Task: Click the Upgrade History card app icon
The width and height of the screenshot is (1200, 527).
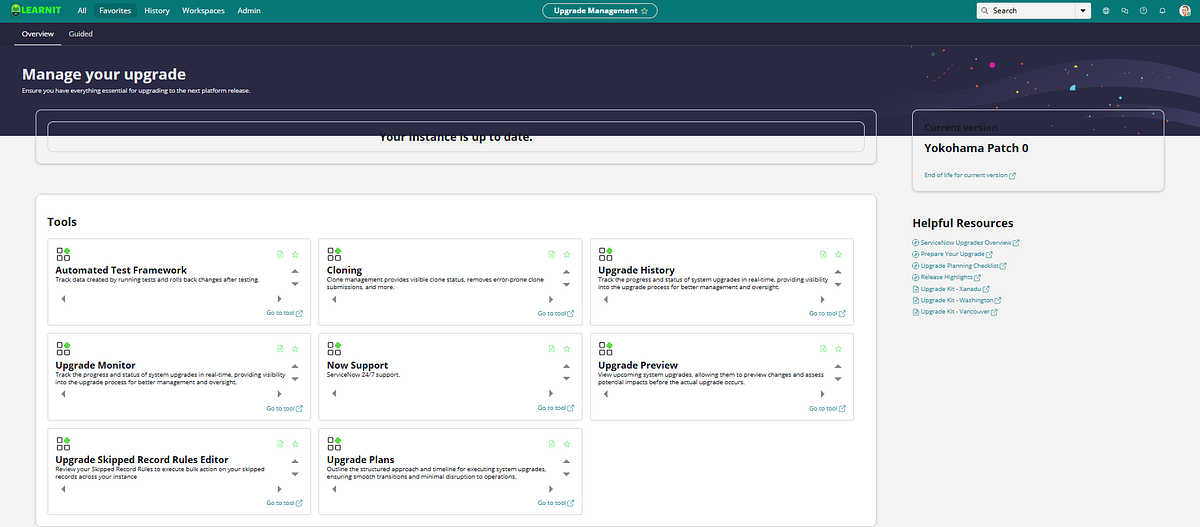Action: 606,254
